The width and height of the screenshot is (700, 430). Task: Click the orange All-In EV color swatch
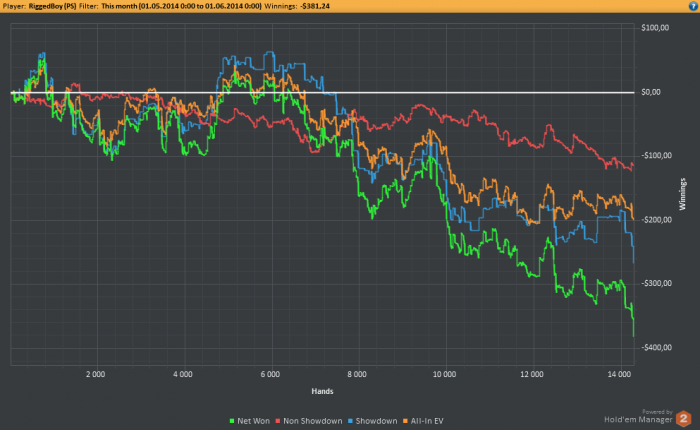(x=405, y=421)
